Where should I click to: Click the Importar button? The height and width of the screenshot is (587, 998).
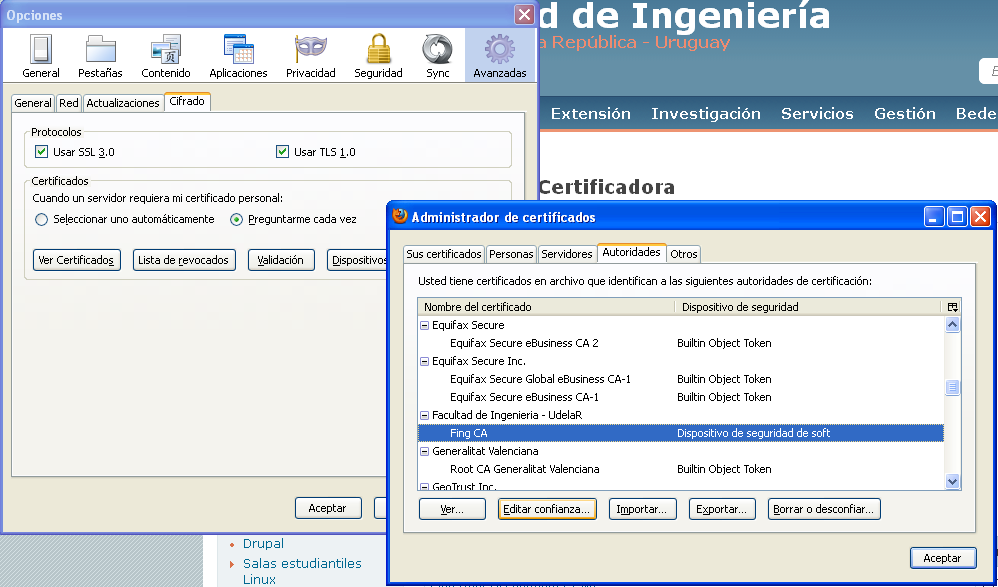pyautogui.click(x=643, y=509)
